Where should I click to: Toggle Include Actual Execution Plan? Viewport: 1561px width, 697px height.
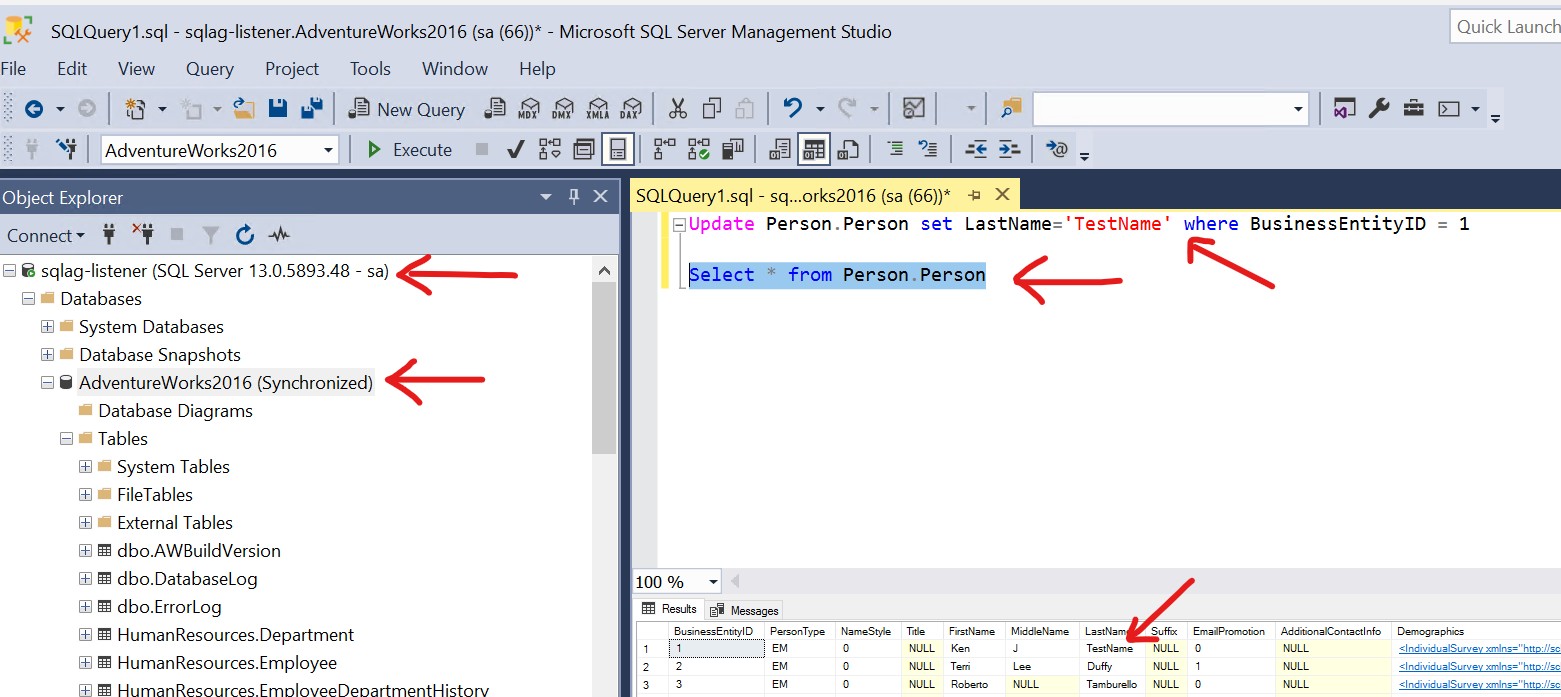click(665, 150)
